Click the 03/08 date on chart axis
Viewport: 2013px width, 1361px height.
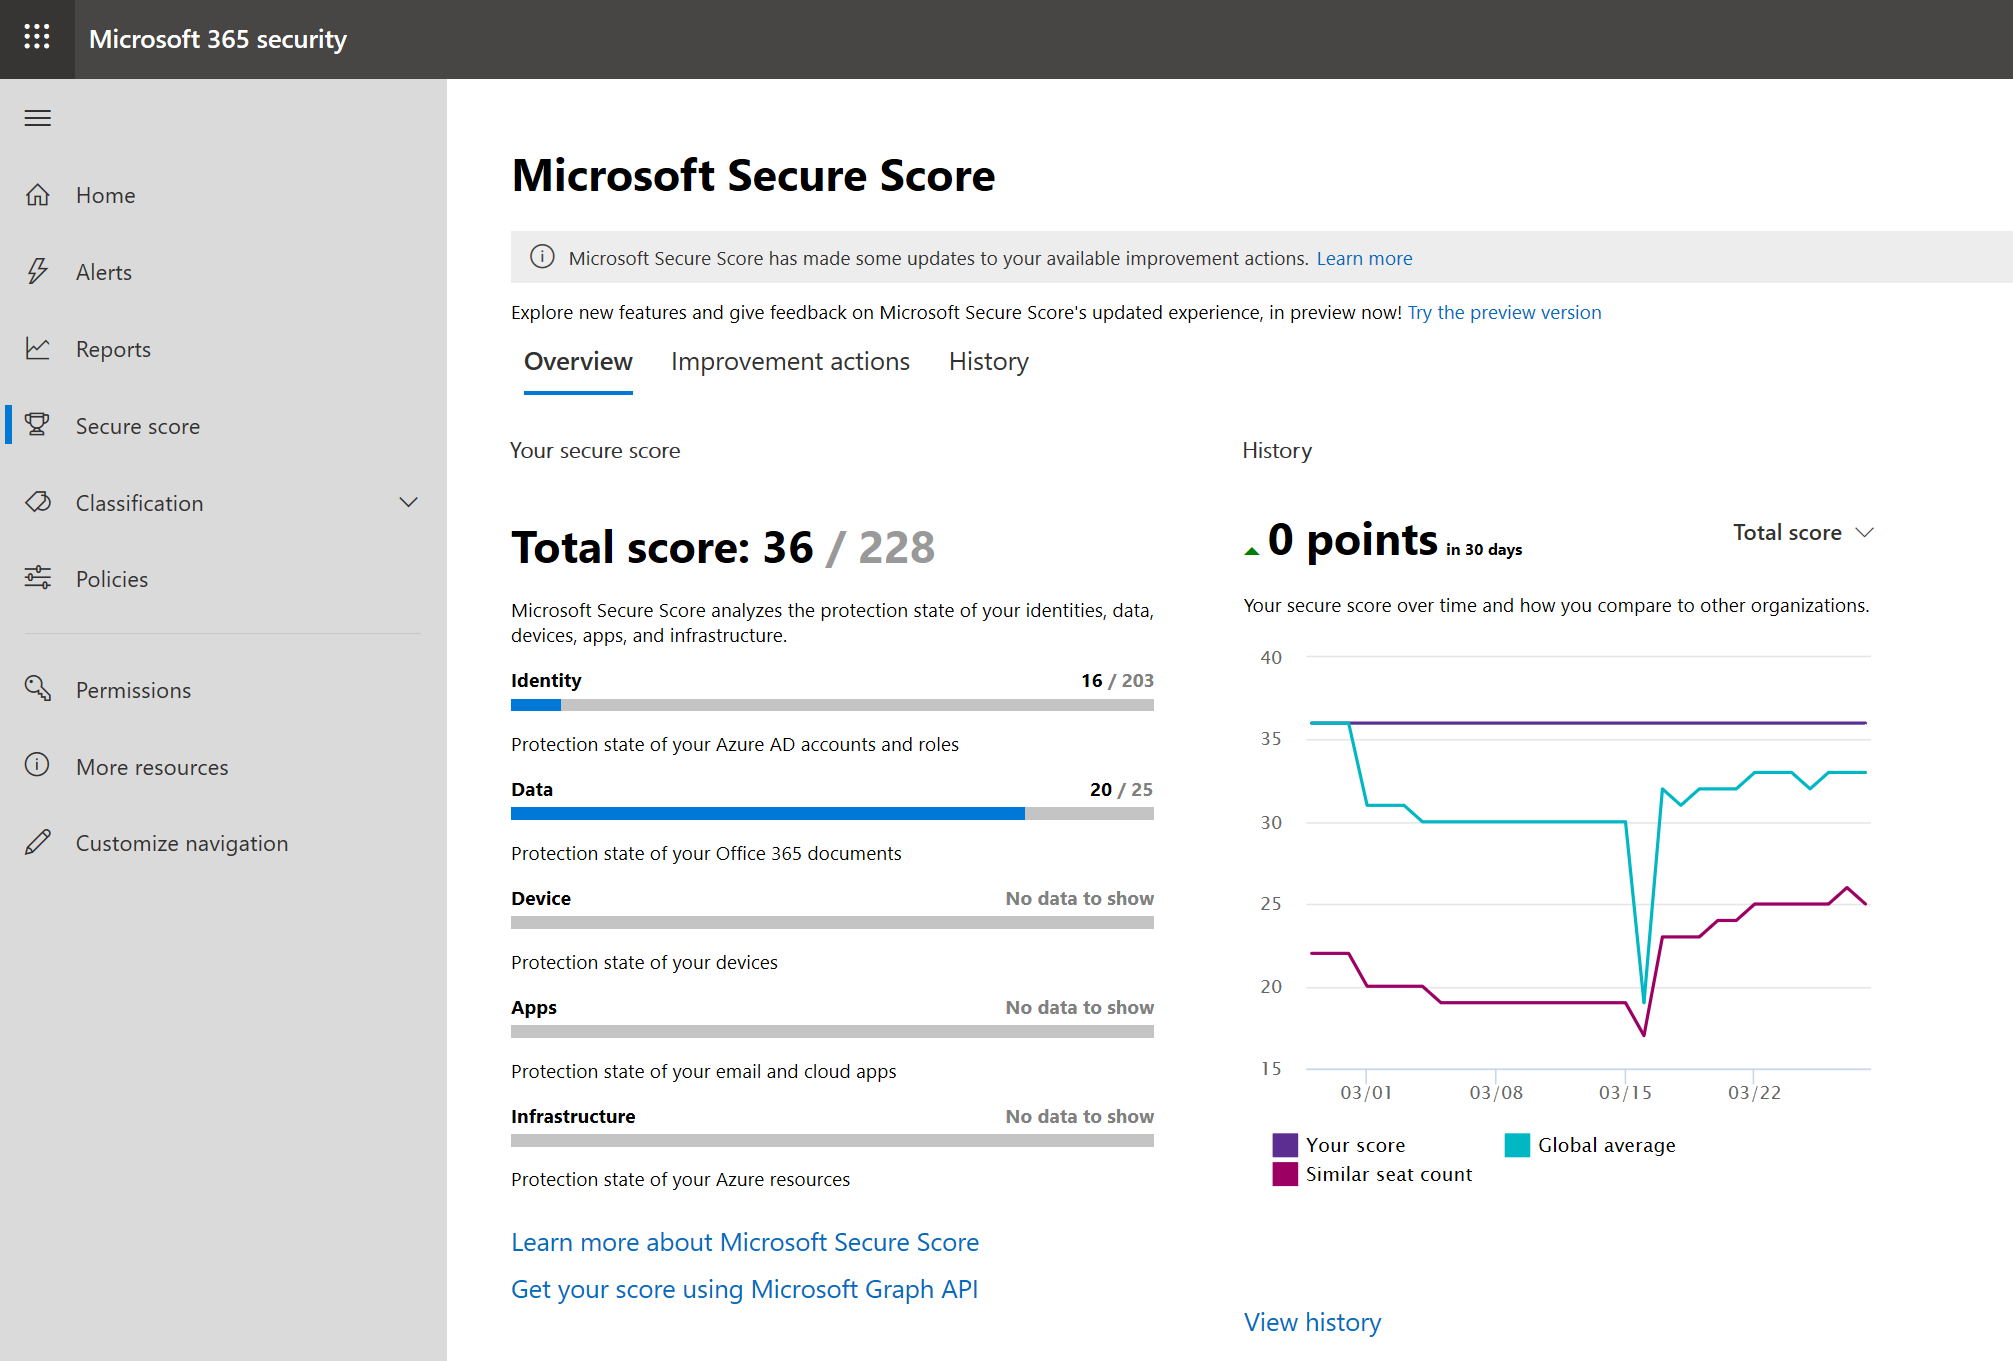point(1496,1092)
